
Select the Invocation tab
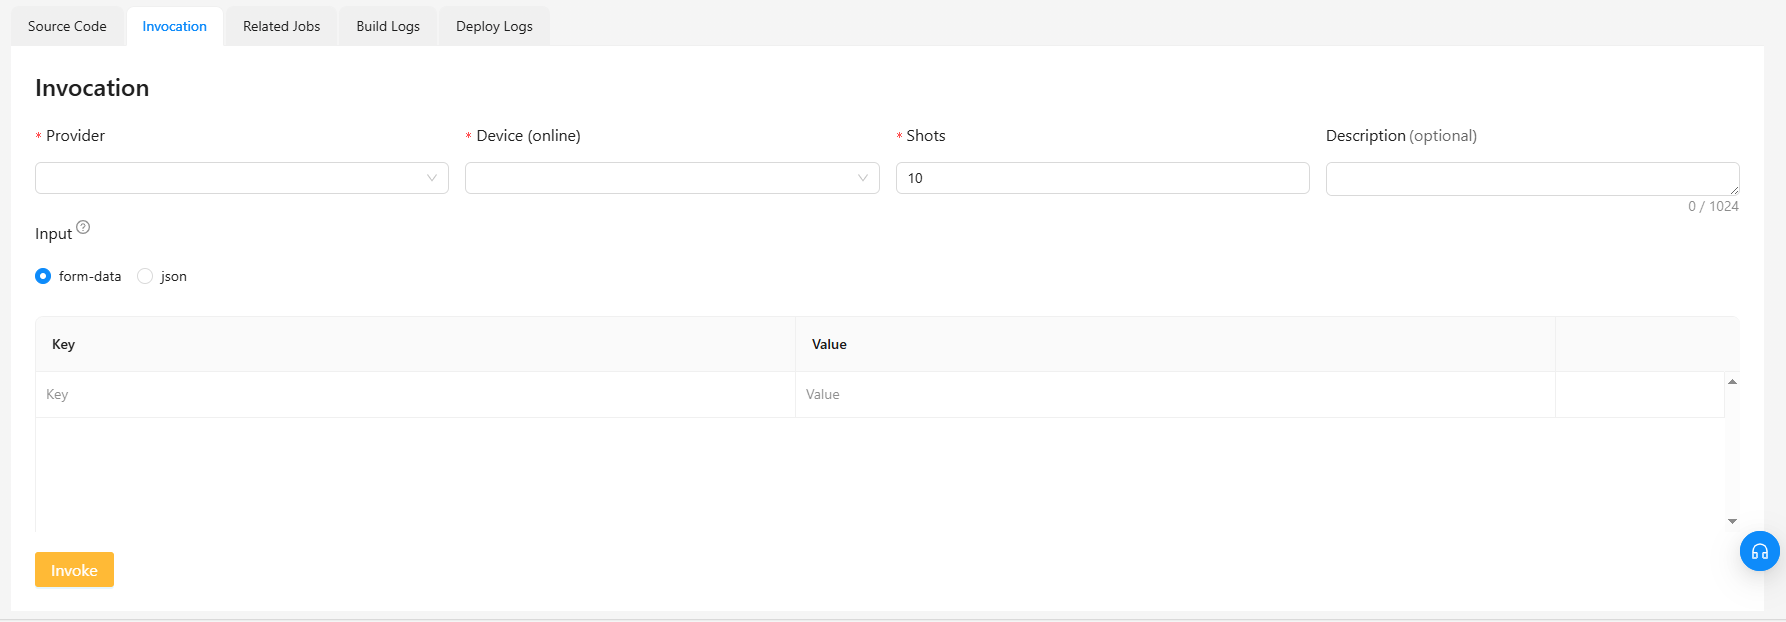point(174,26)
